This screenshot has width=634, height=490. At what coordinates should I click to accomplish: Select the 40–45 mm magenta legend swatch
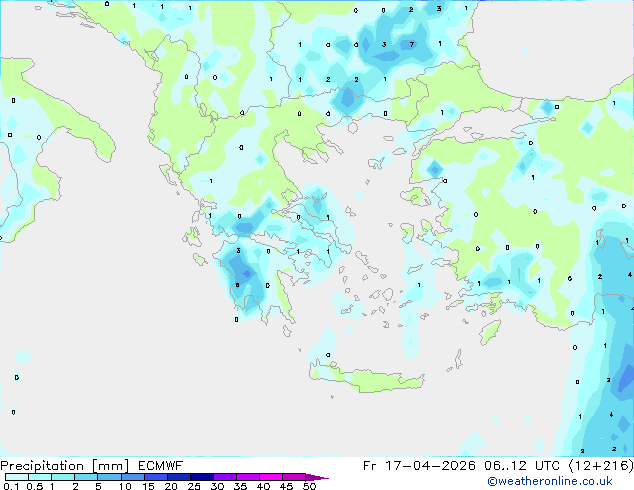(271, 477)
